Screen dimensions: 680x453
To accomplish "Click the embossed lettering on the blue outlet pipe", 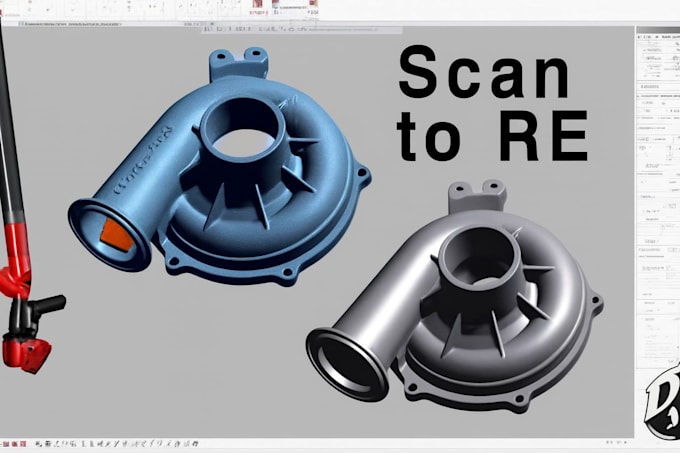I will [x=143, y=160].
